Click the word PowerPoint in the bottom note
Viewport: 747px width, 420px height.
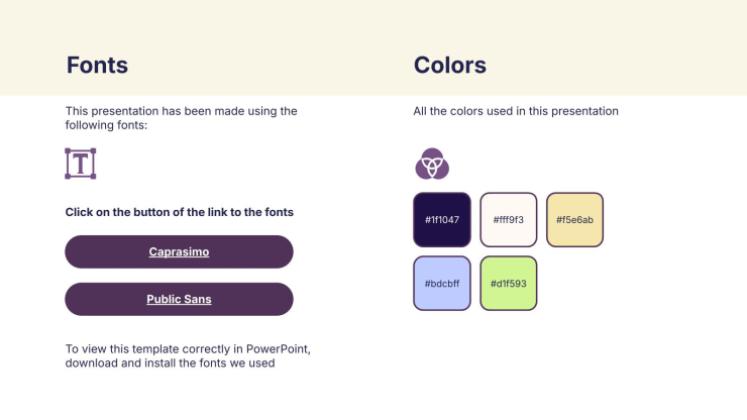(281, 349)
